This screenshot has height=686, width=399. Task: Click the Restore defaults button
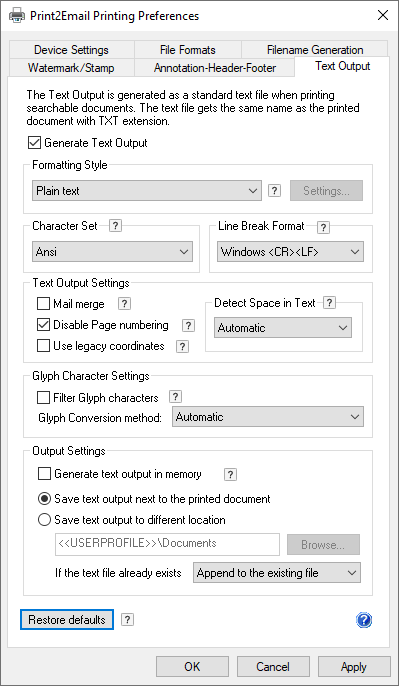click(x=67, y=620)
